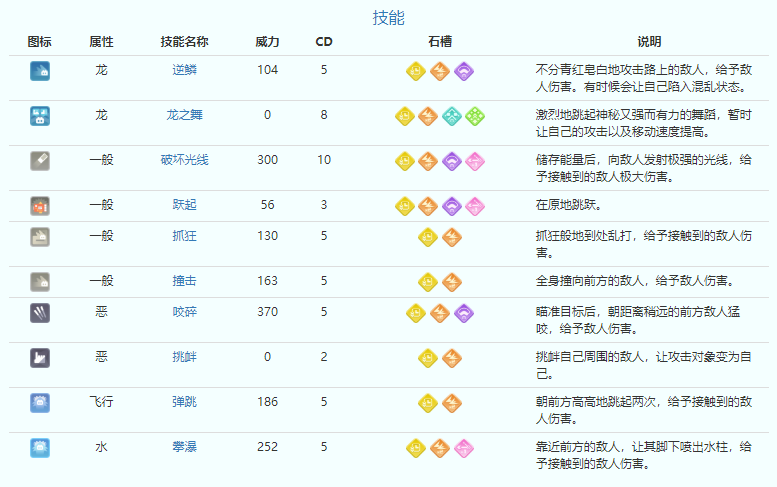Click the CD column header
The height and width of the screenshot is (487, 777).
coord(324,42)
